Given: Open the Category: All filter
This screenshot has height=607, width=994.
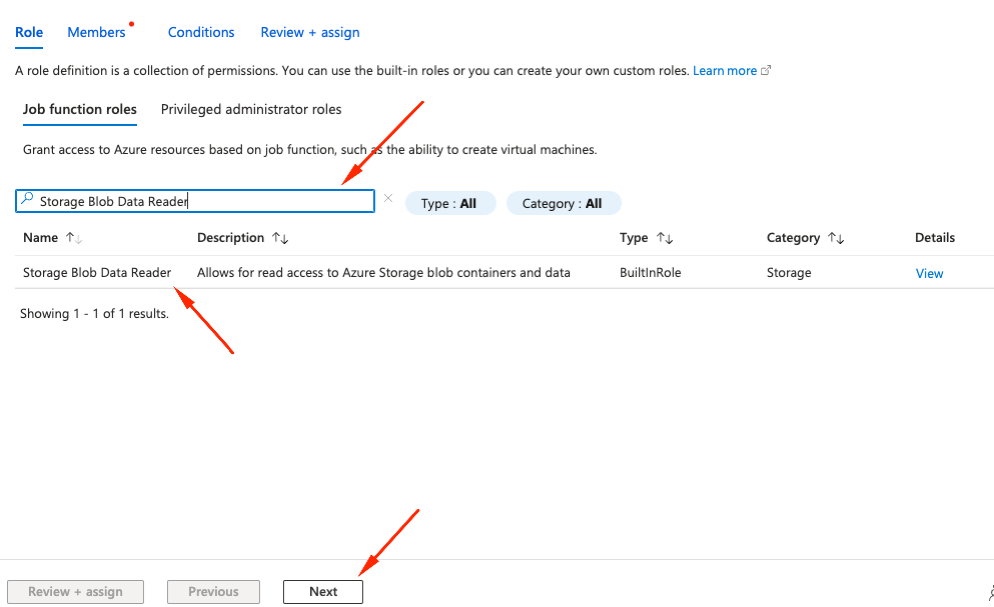Looking at the screenshot, I should tap(563, 203).
